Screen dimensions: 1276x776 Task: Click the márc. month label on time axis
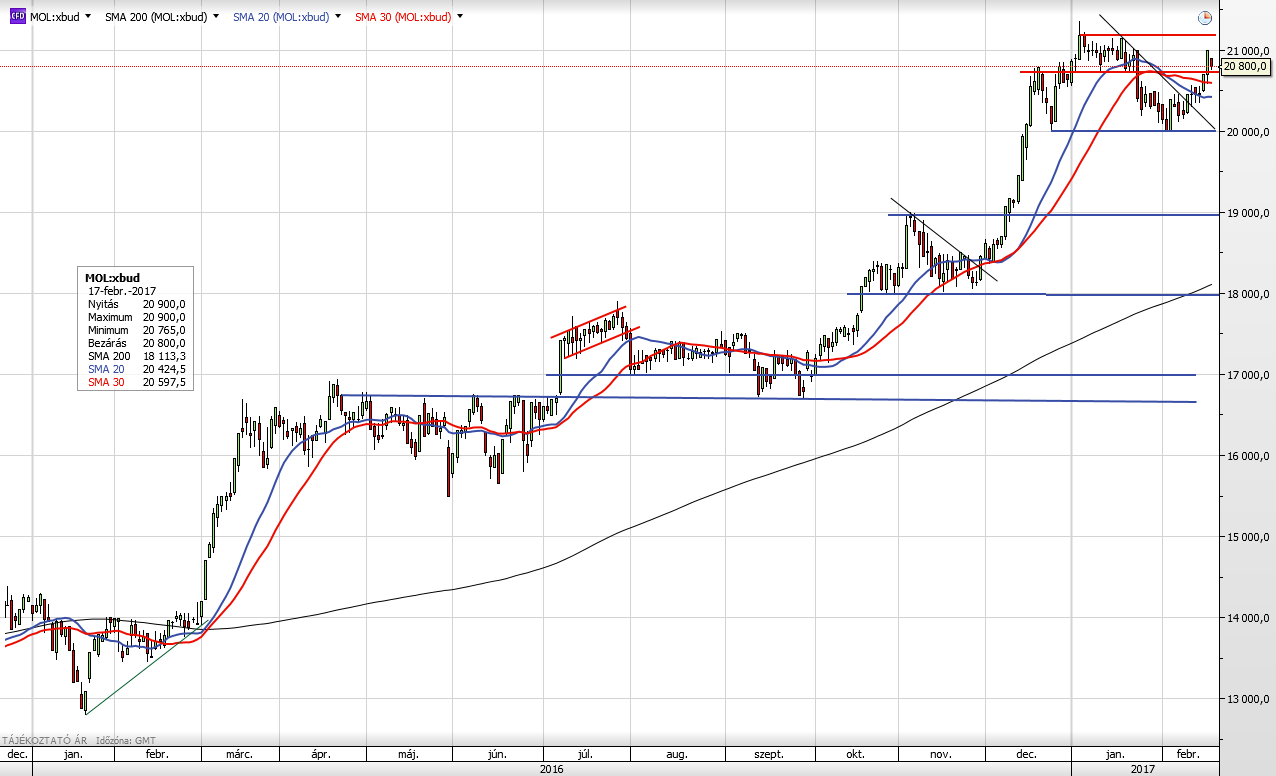click(238, 755)
